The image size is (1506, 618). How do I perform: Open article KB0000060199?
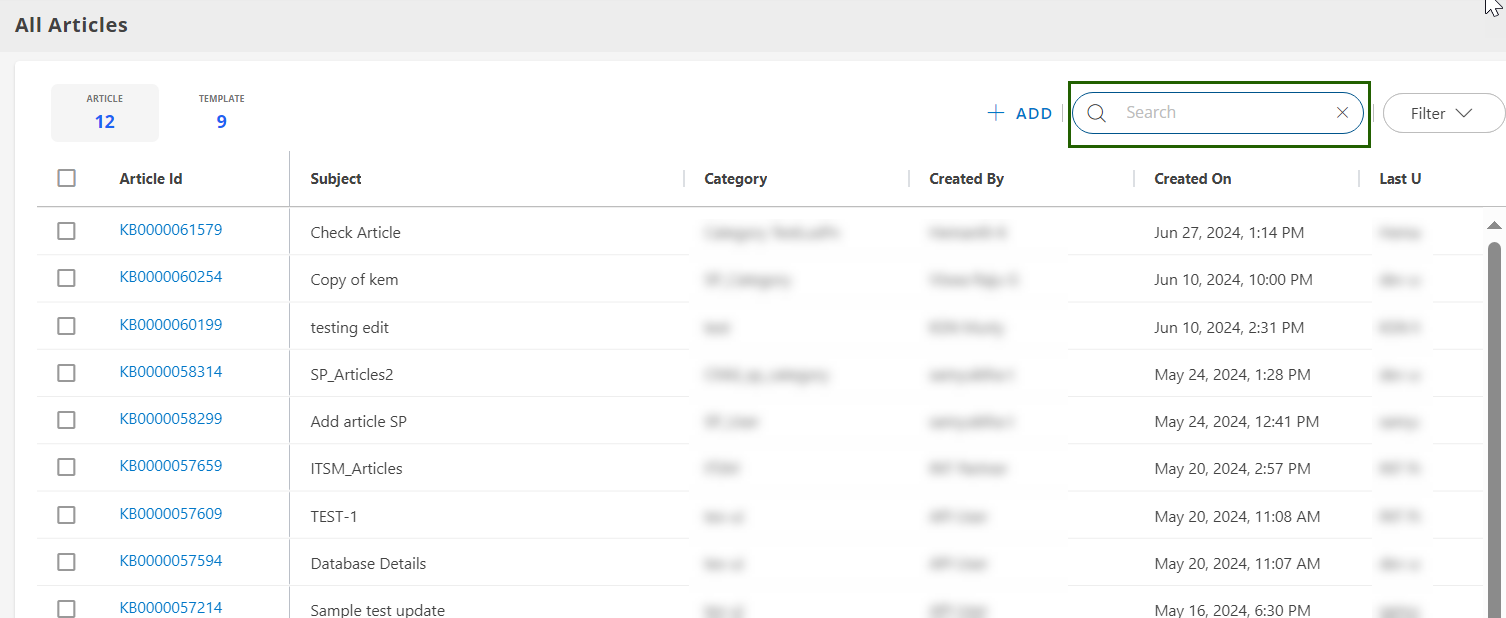(x=171, y=325)
